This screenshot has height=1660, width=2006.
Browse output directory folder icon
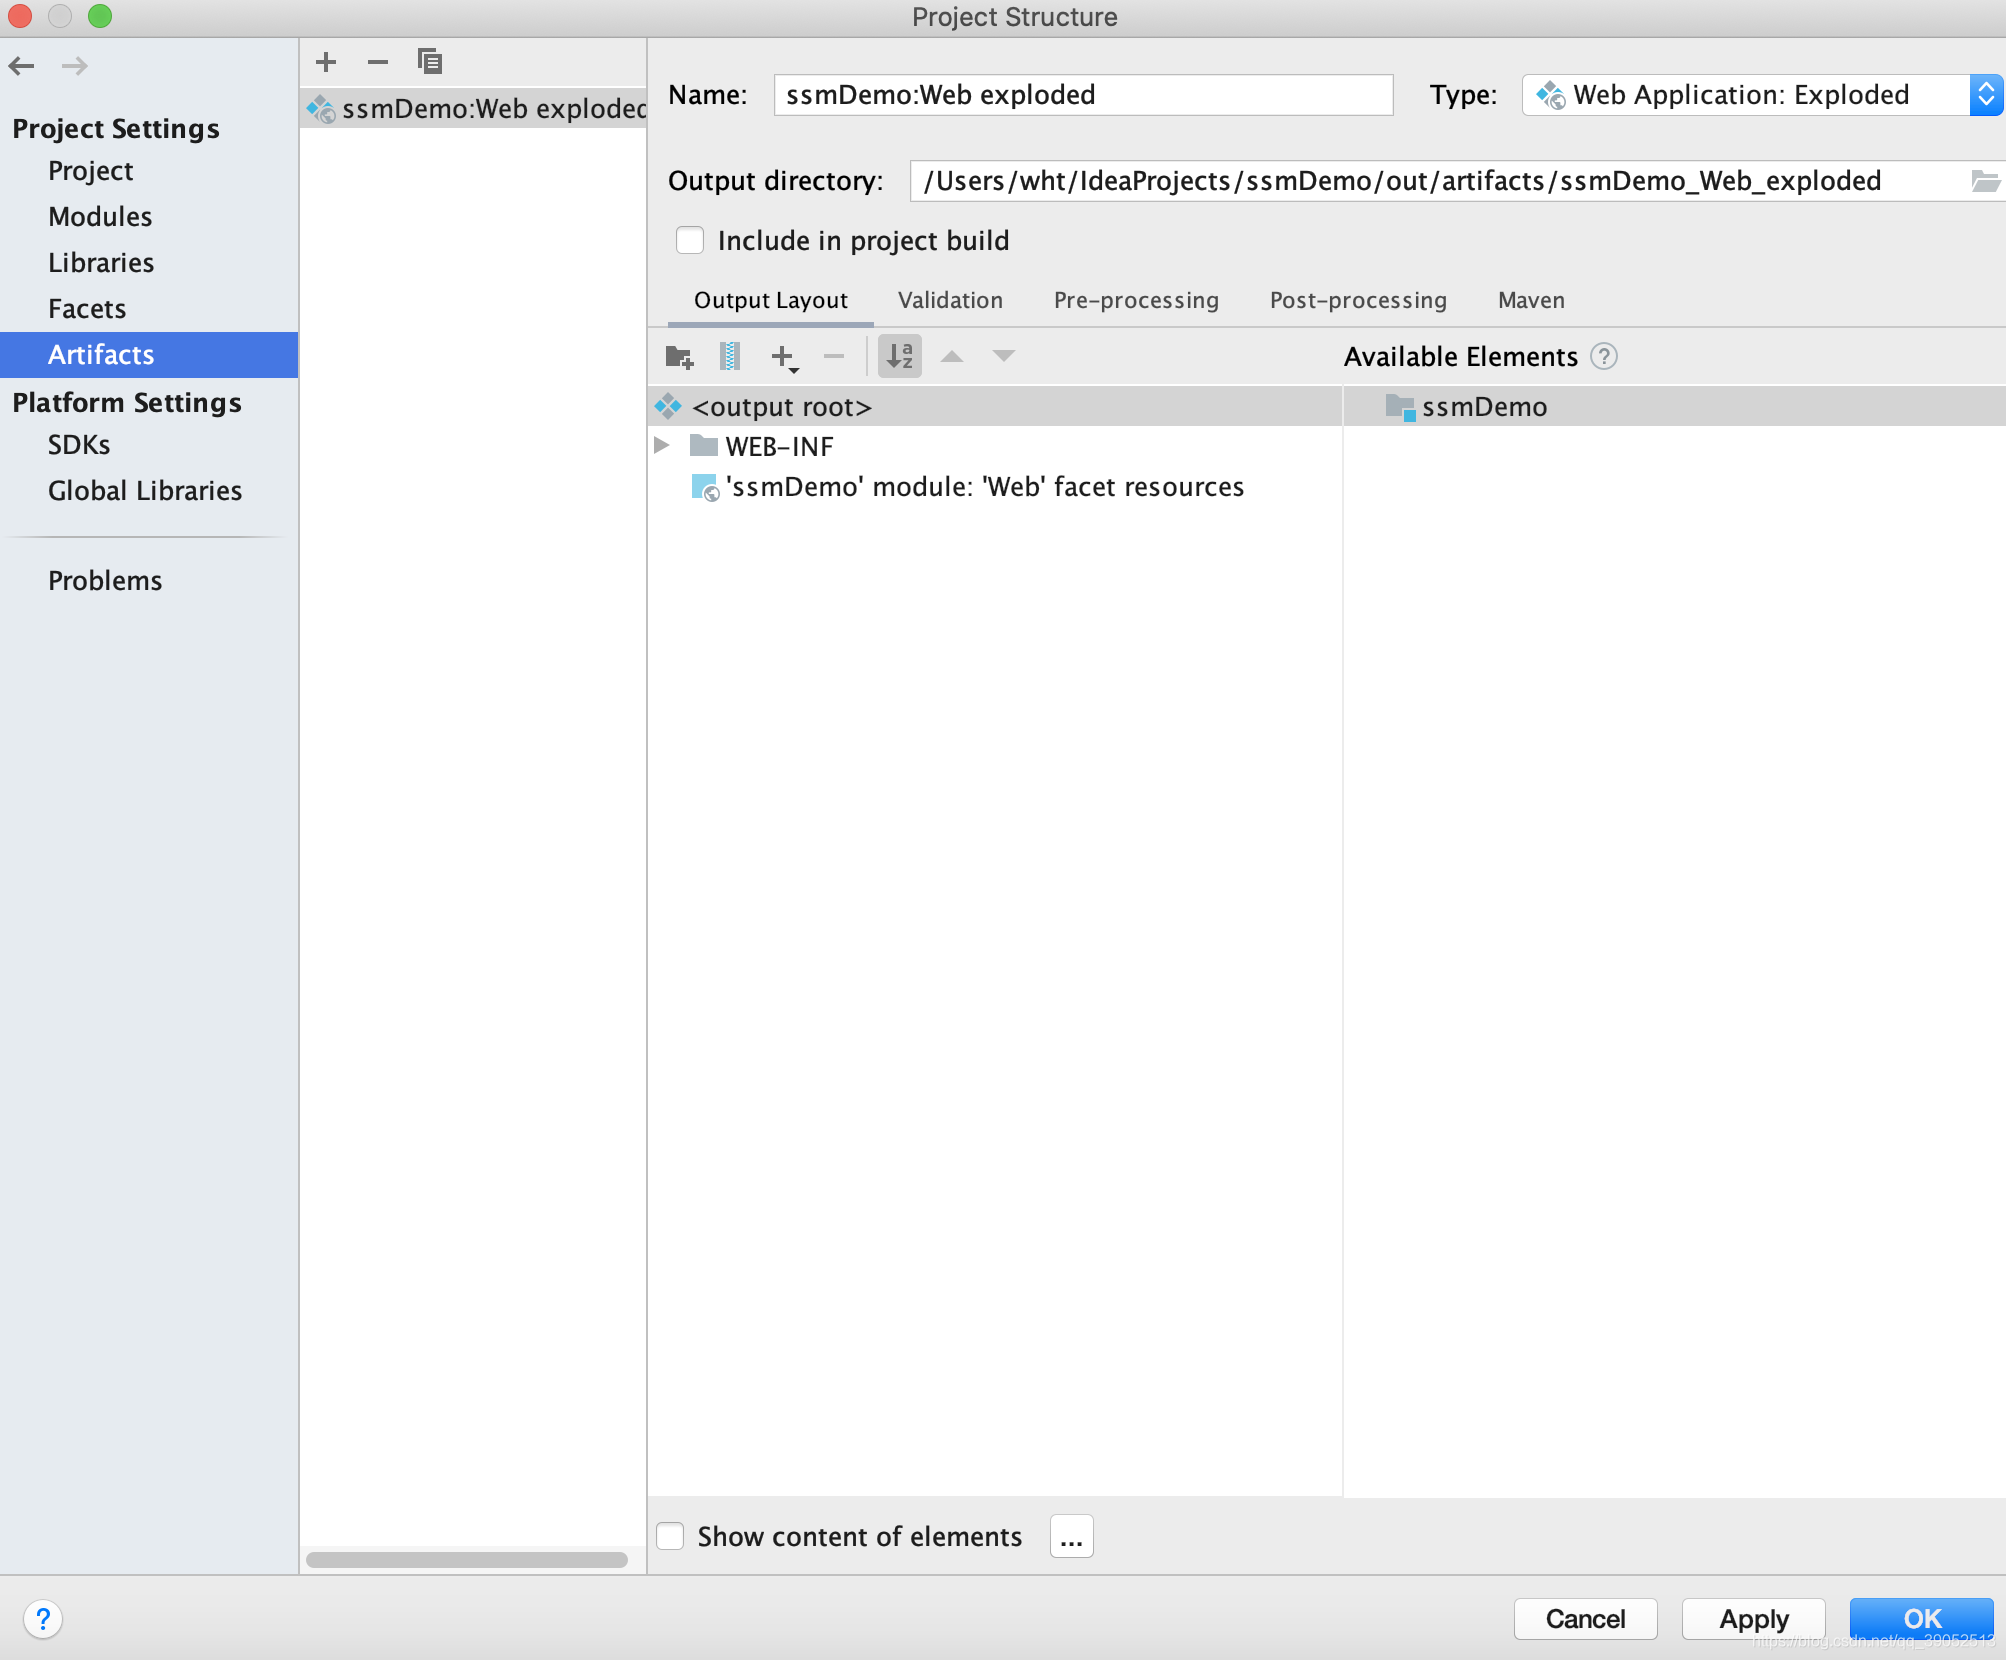point(1984,181)
